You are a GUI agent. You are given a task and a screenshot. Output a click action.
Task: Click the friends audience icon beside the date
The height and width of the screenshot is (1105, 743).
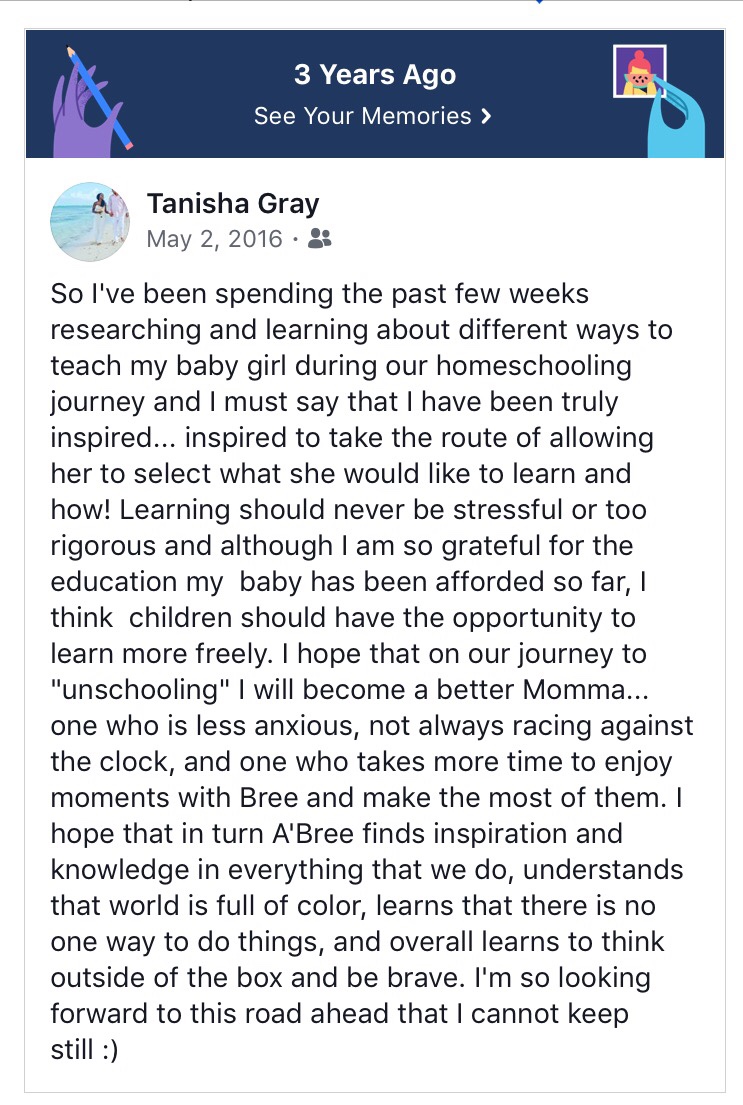click(320, 239)
